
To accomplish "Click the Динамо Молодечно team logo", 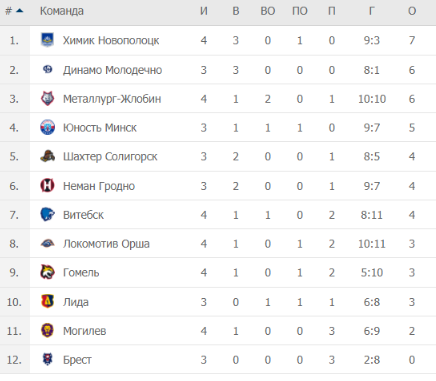I will coord(48,69).
